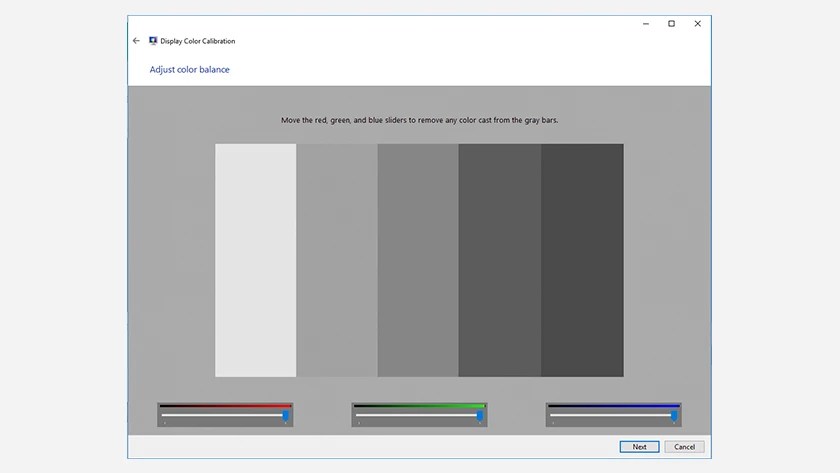Click the medium gray center bar

(x=418, y=260)
